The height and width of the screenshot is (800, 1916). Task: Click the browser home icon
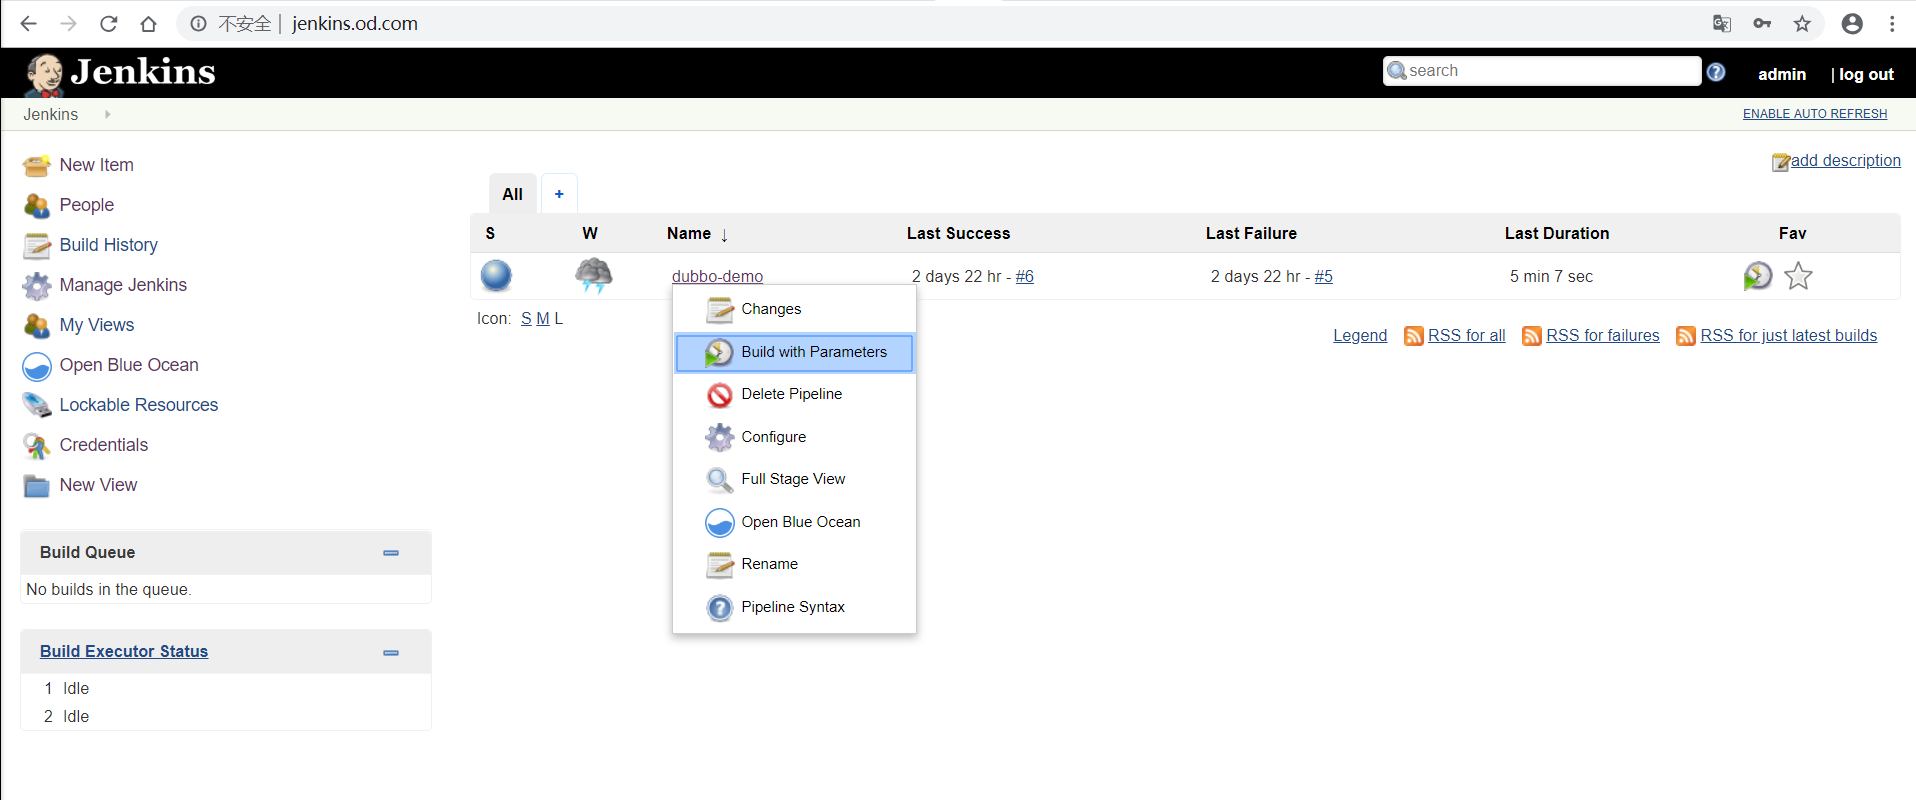pyautogui.click(x=148, y=24)
